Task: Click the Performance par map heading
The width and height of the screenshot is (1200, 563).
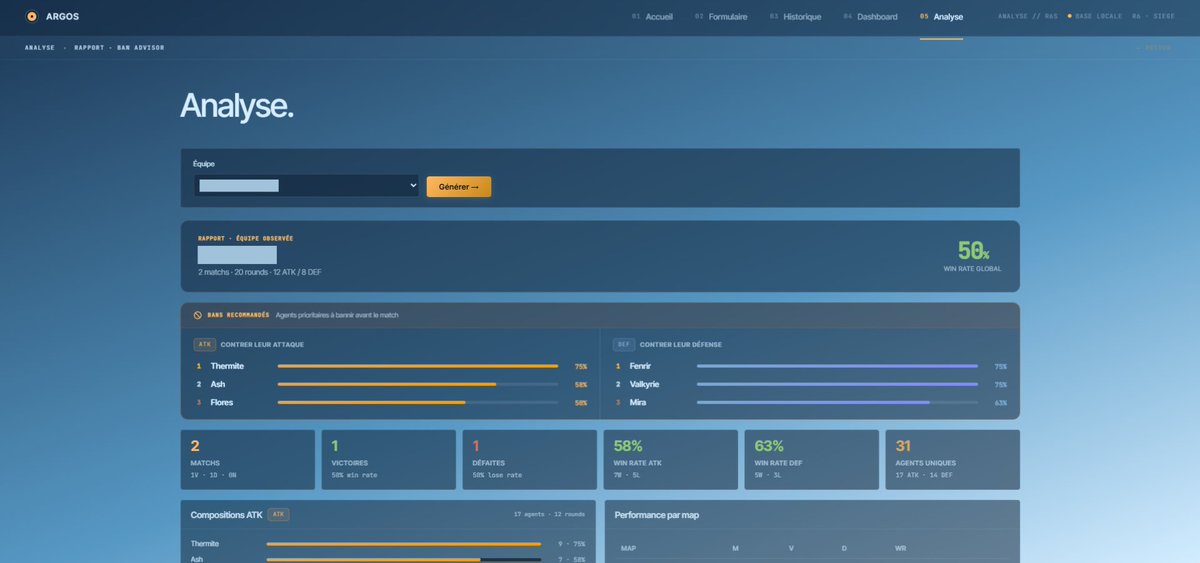Action: 656,514
